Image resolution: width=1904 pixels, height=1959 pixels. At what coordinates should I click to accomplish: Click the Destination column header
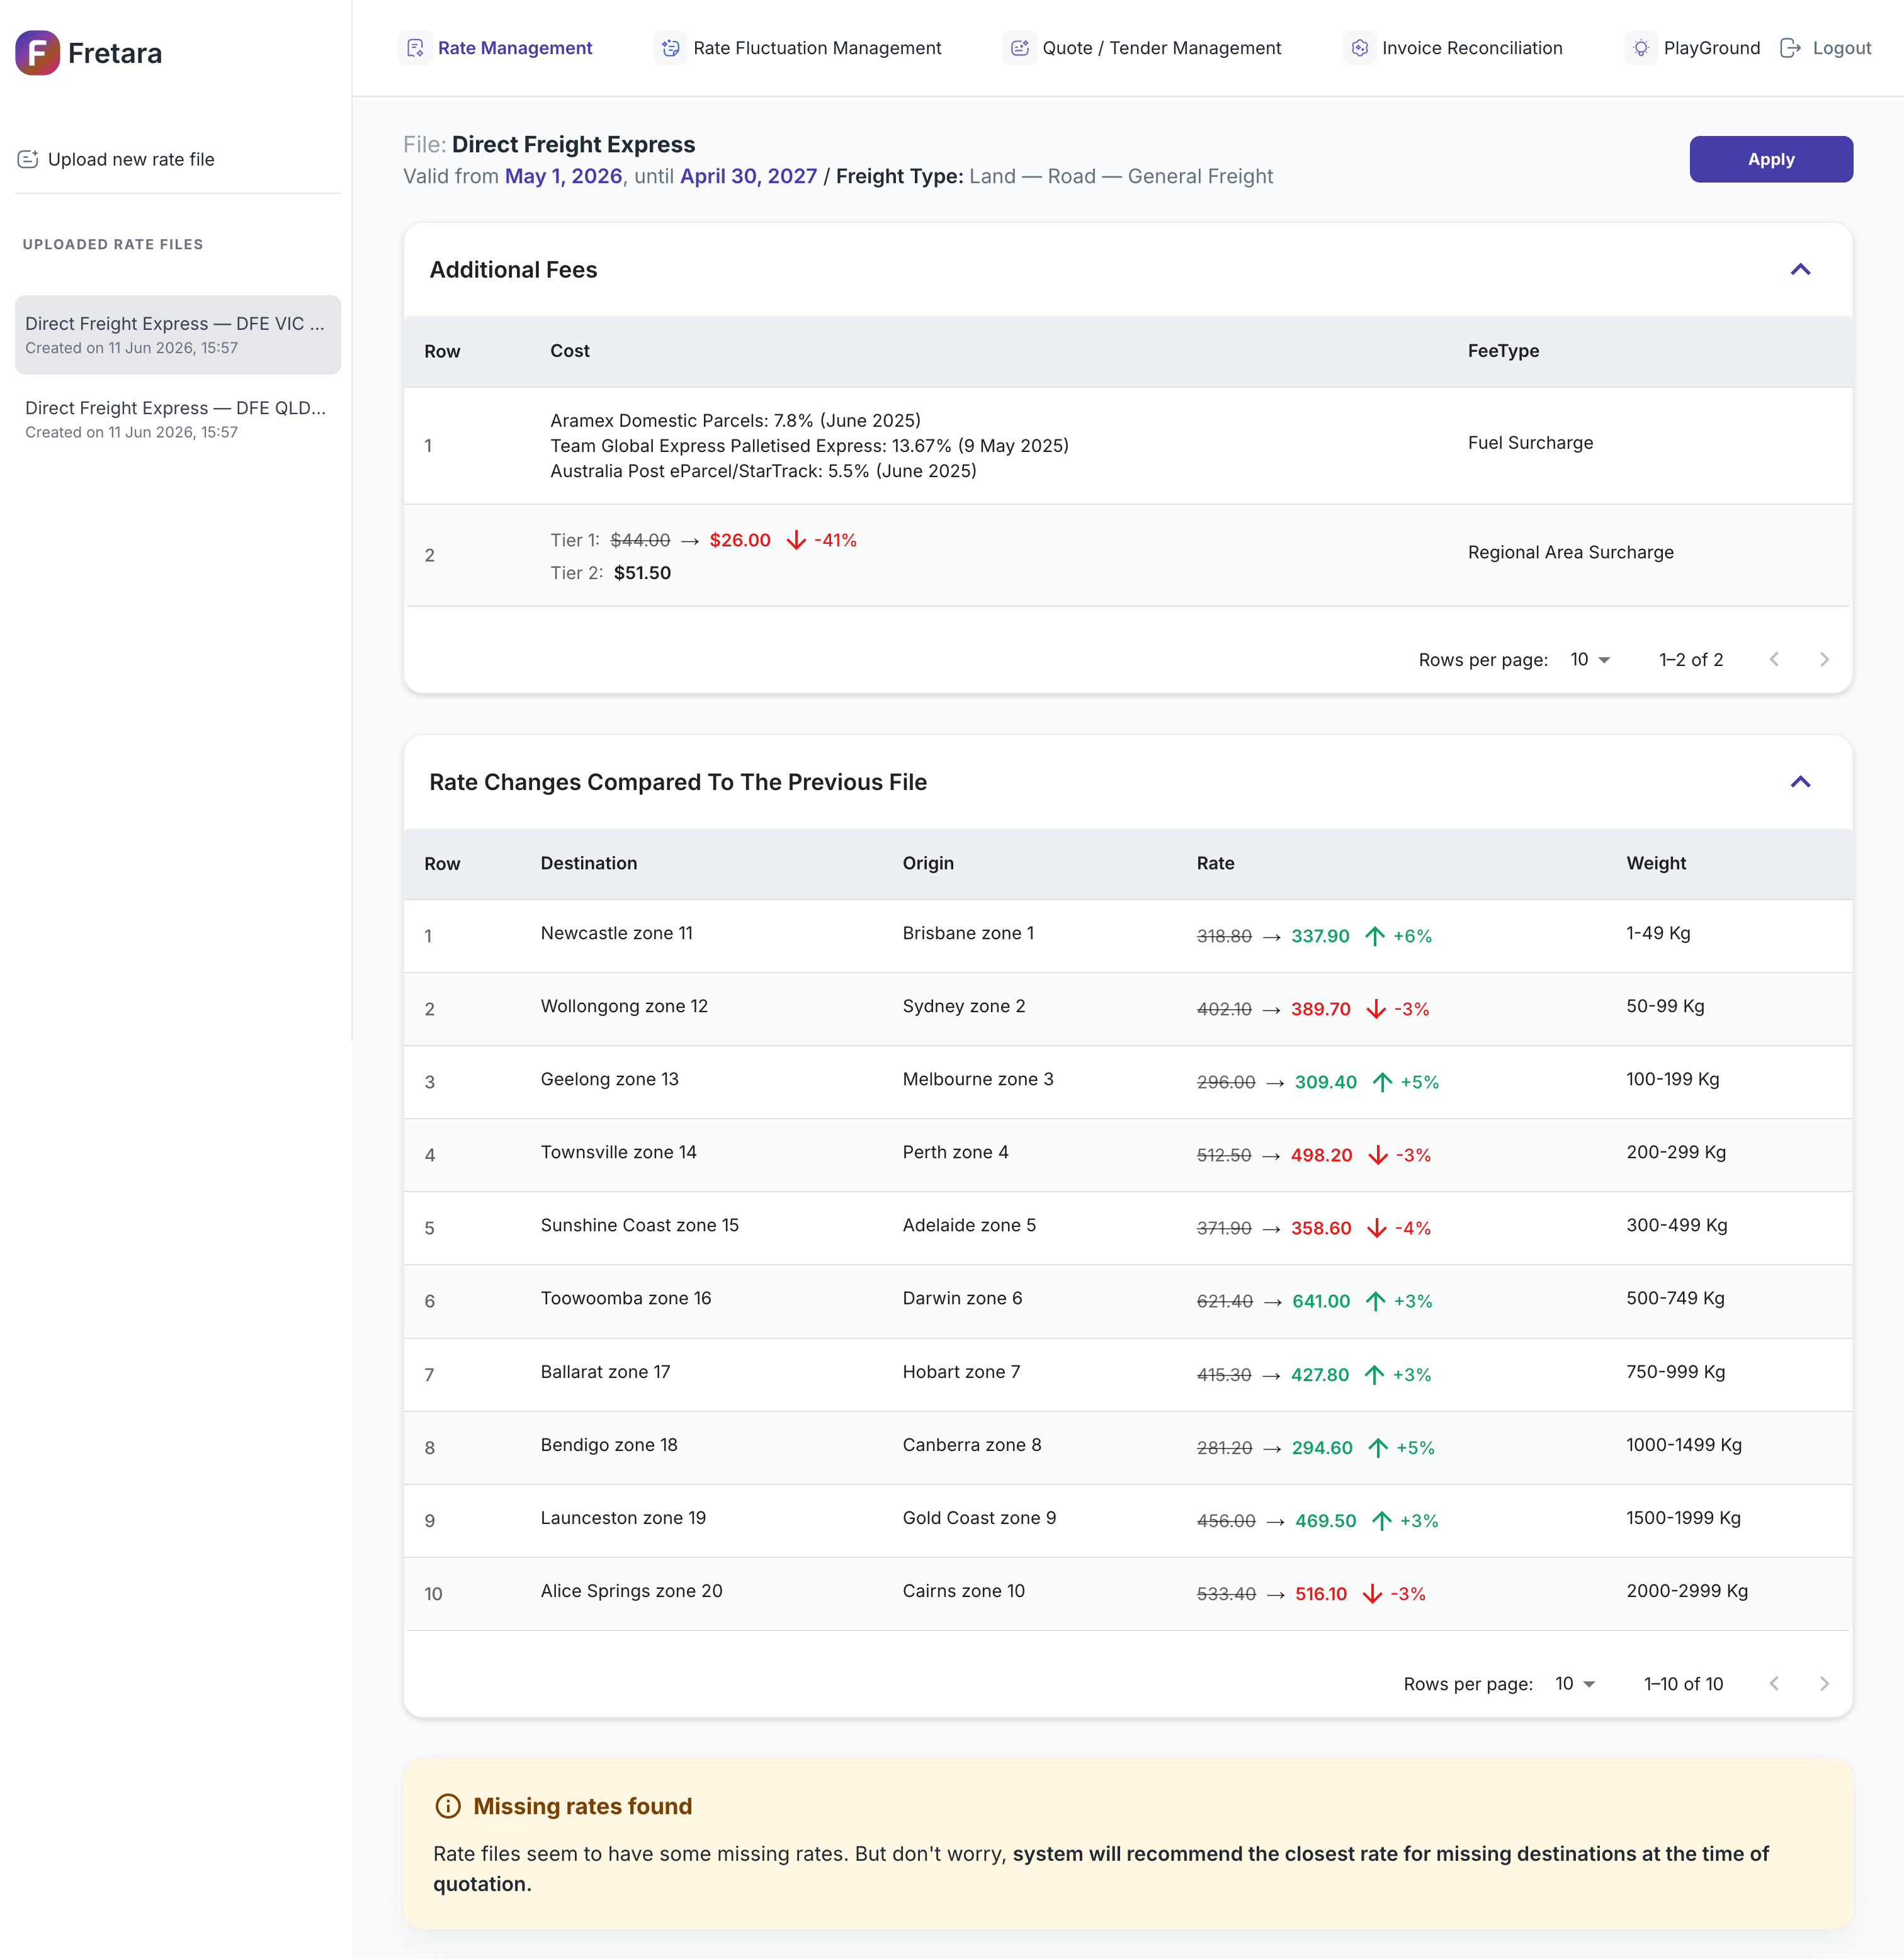[589, 863]
